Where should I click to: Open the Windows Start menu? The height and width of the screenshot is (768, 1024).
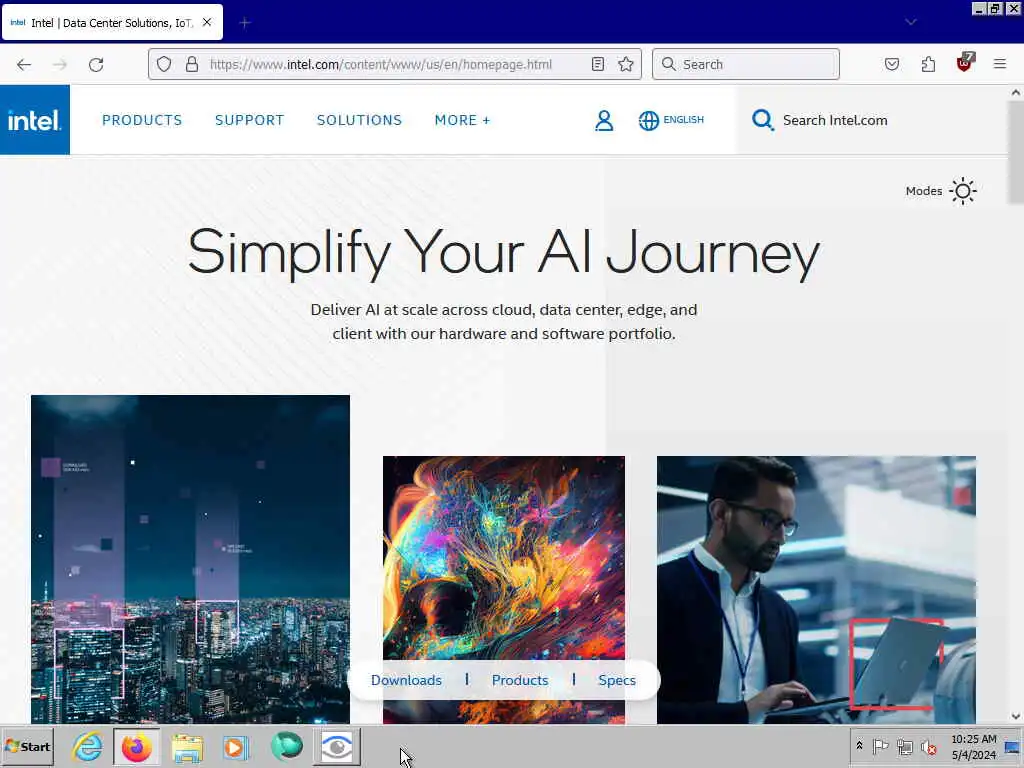tap(27, 746)
